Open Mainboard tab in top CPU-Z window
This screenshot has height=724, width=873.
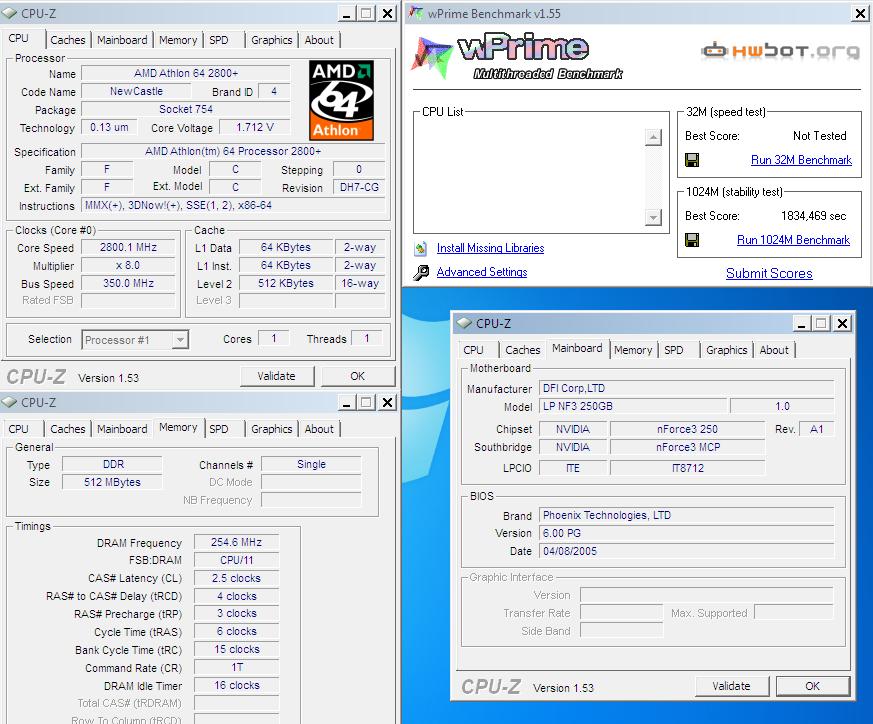(x=122, y=40)
